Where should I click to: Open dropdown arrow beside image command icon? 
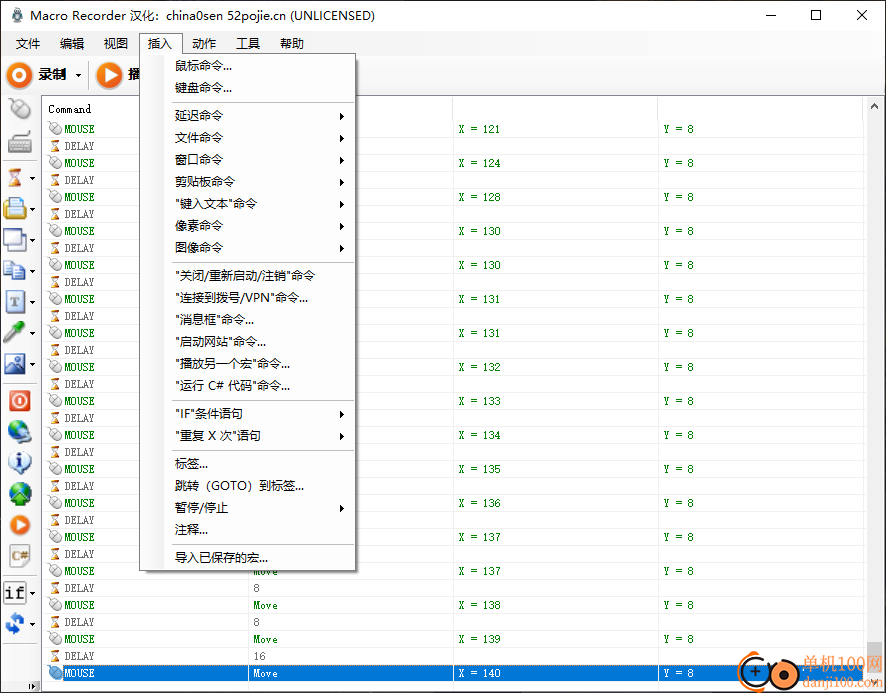32,365
